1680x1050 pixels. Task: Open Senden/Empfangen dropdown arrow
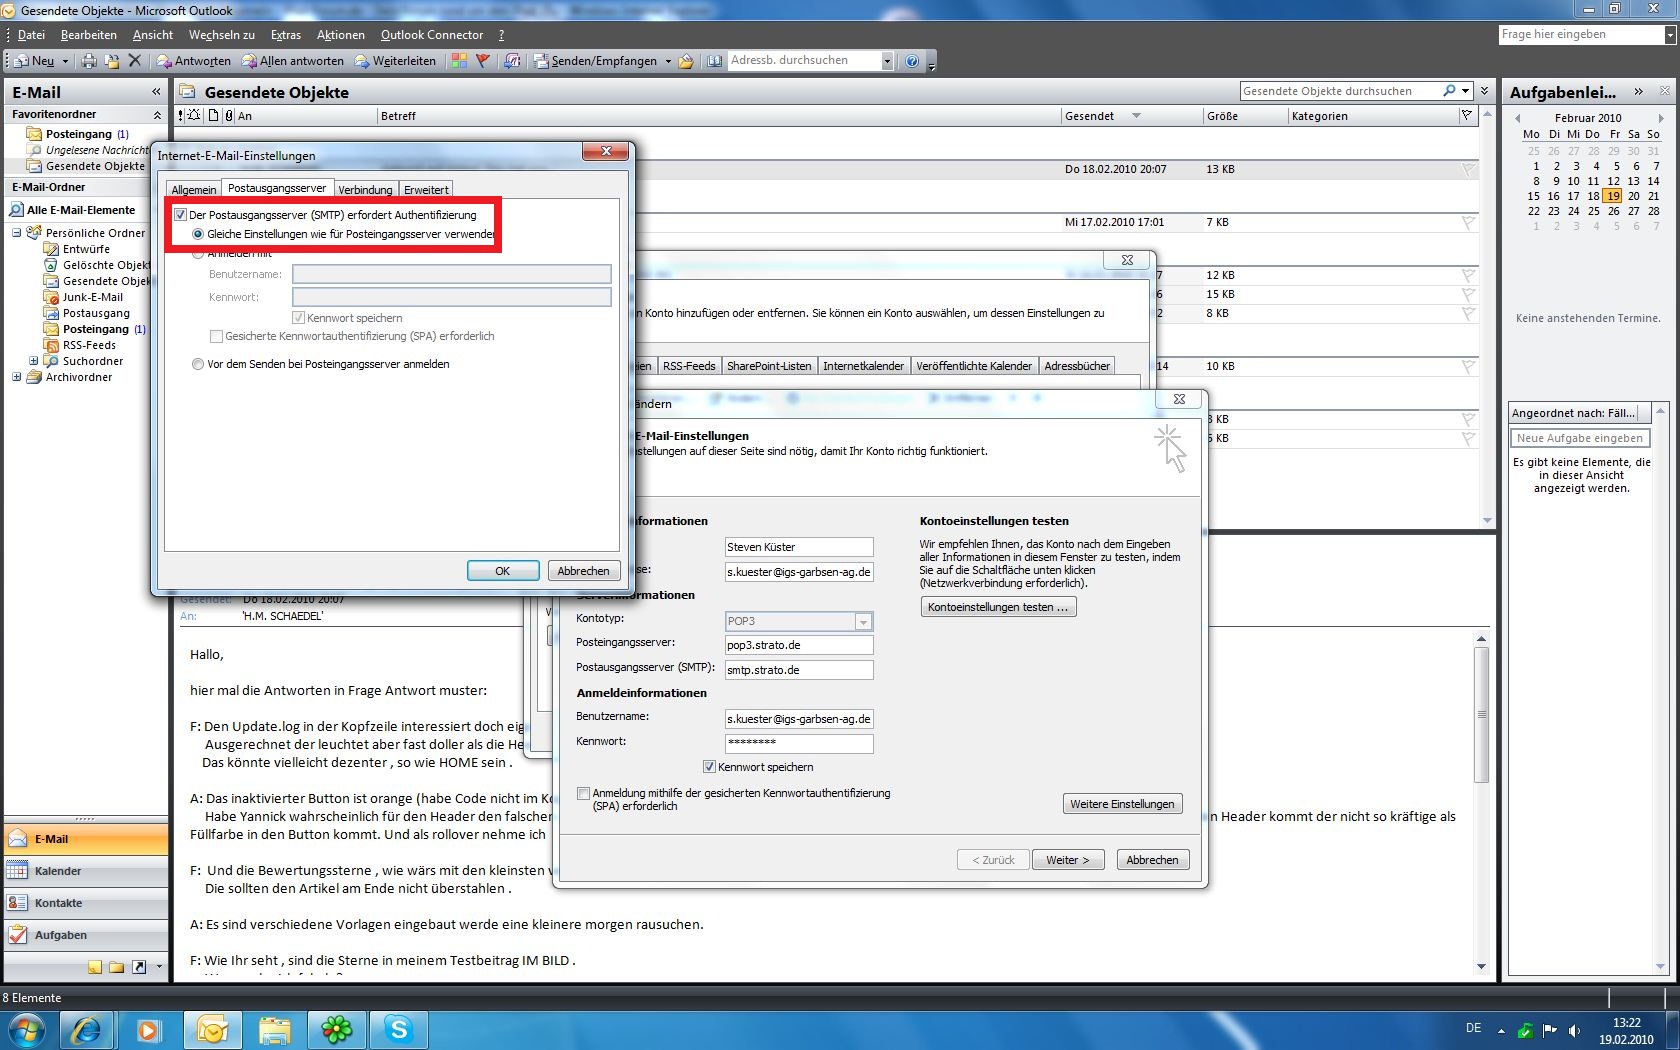click(667, 61)
